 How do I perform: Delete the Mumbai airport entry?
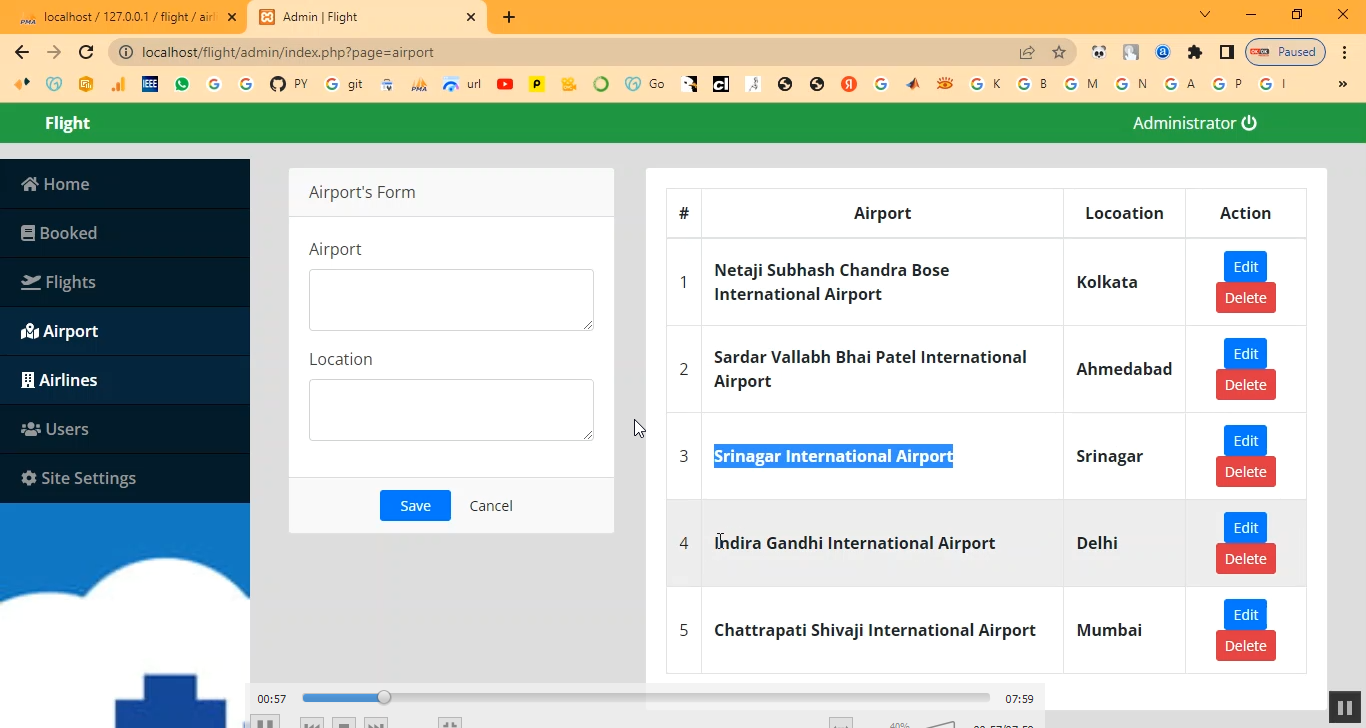pos(1245,646)
